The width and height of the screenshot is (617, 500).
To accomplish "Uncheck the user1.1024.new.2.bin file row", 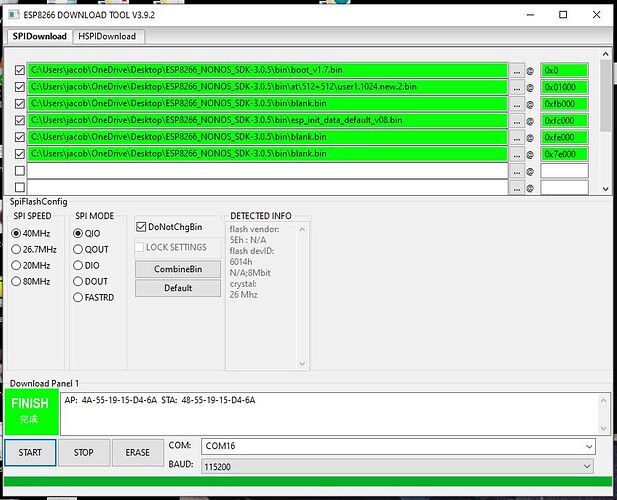I will click(x=20, y=87).
